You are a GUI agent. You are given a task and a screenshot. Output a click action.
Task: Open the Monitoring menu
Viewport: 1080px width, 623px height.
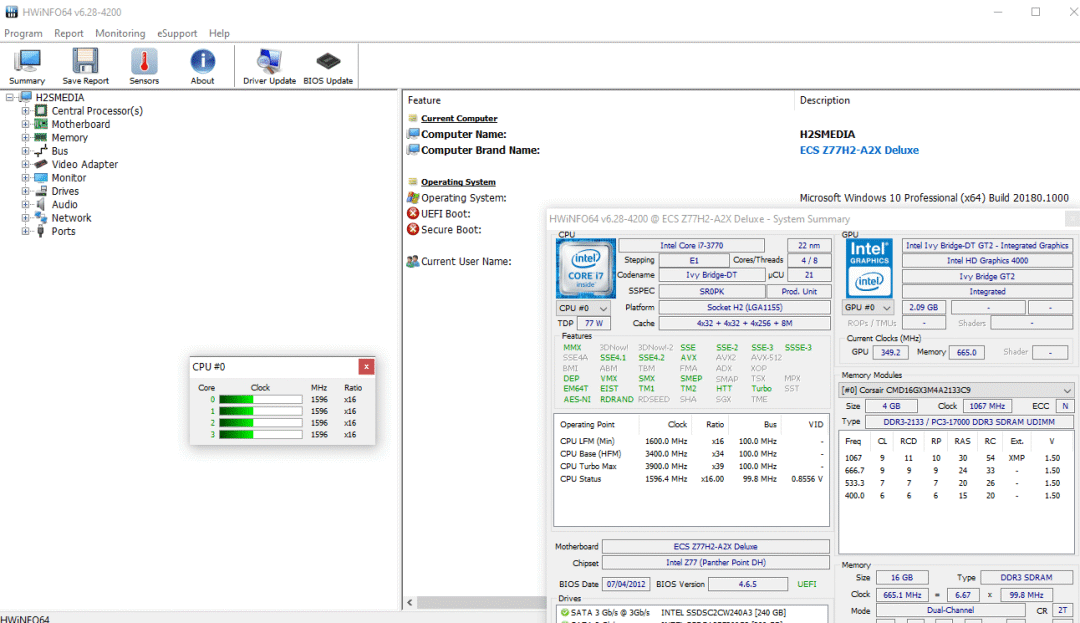tap(120, 33)
